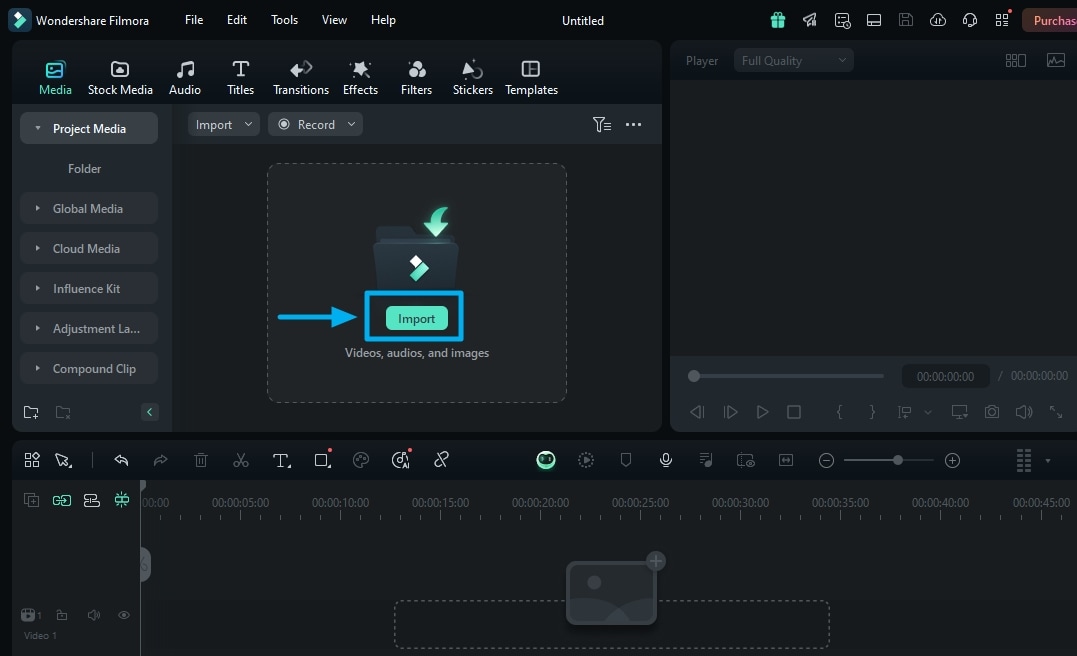Viewport: 1077px width, 656px height.
Task: Toggle fullscreen player expand icon
Action: pos(1056,411)
